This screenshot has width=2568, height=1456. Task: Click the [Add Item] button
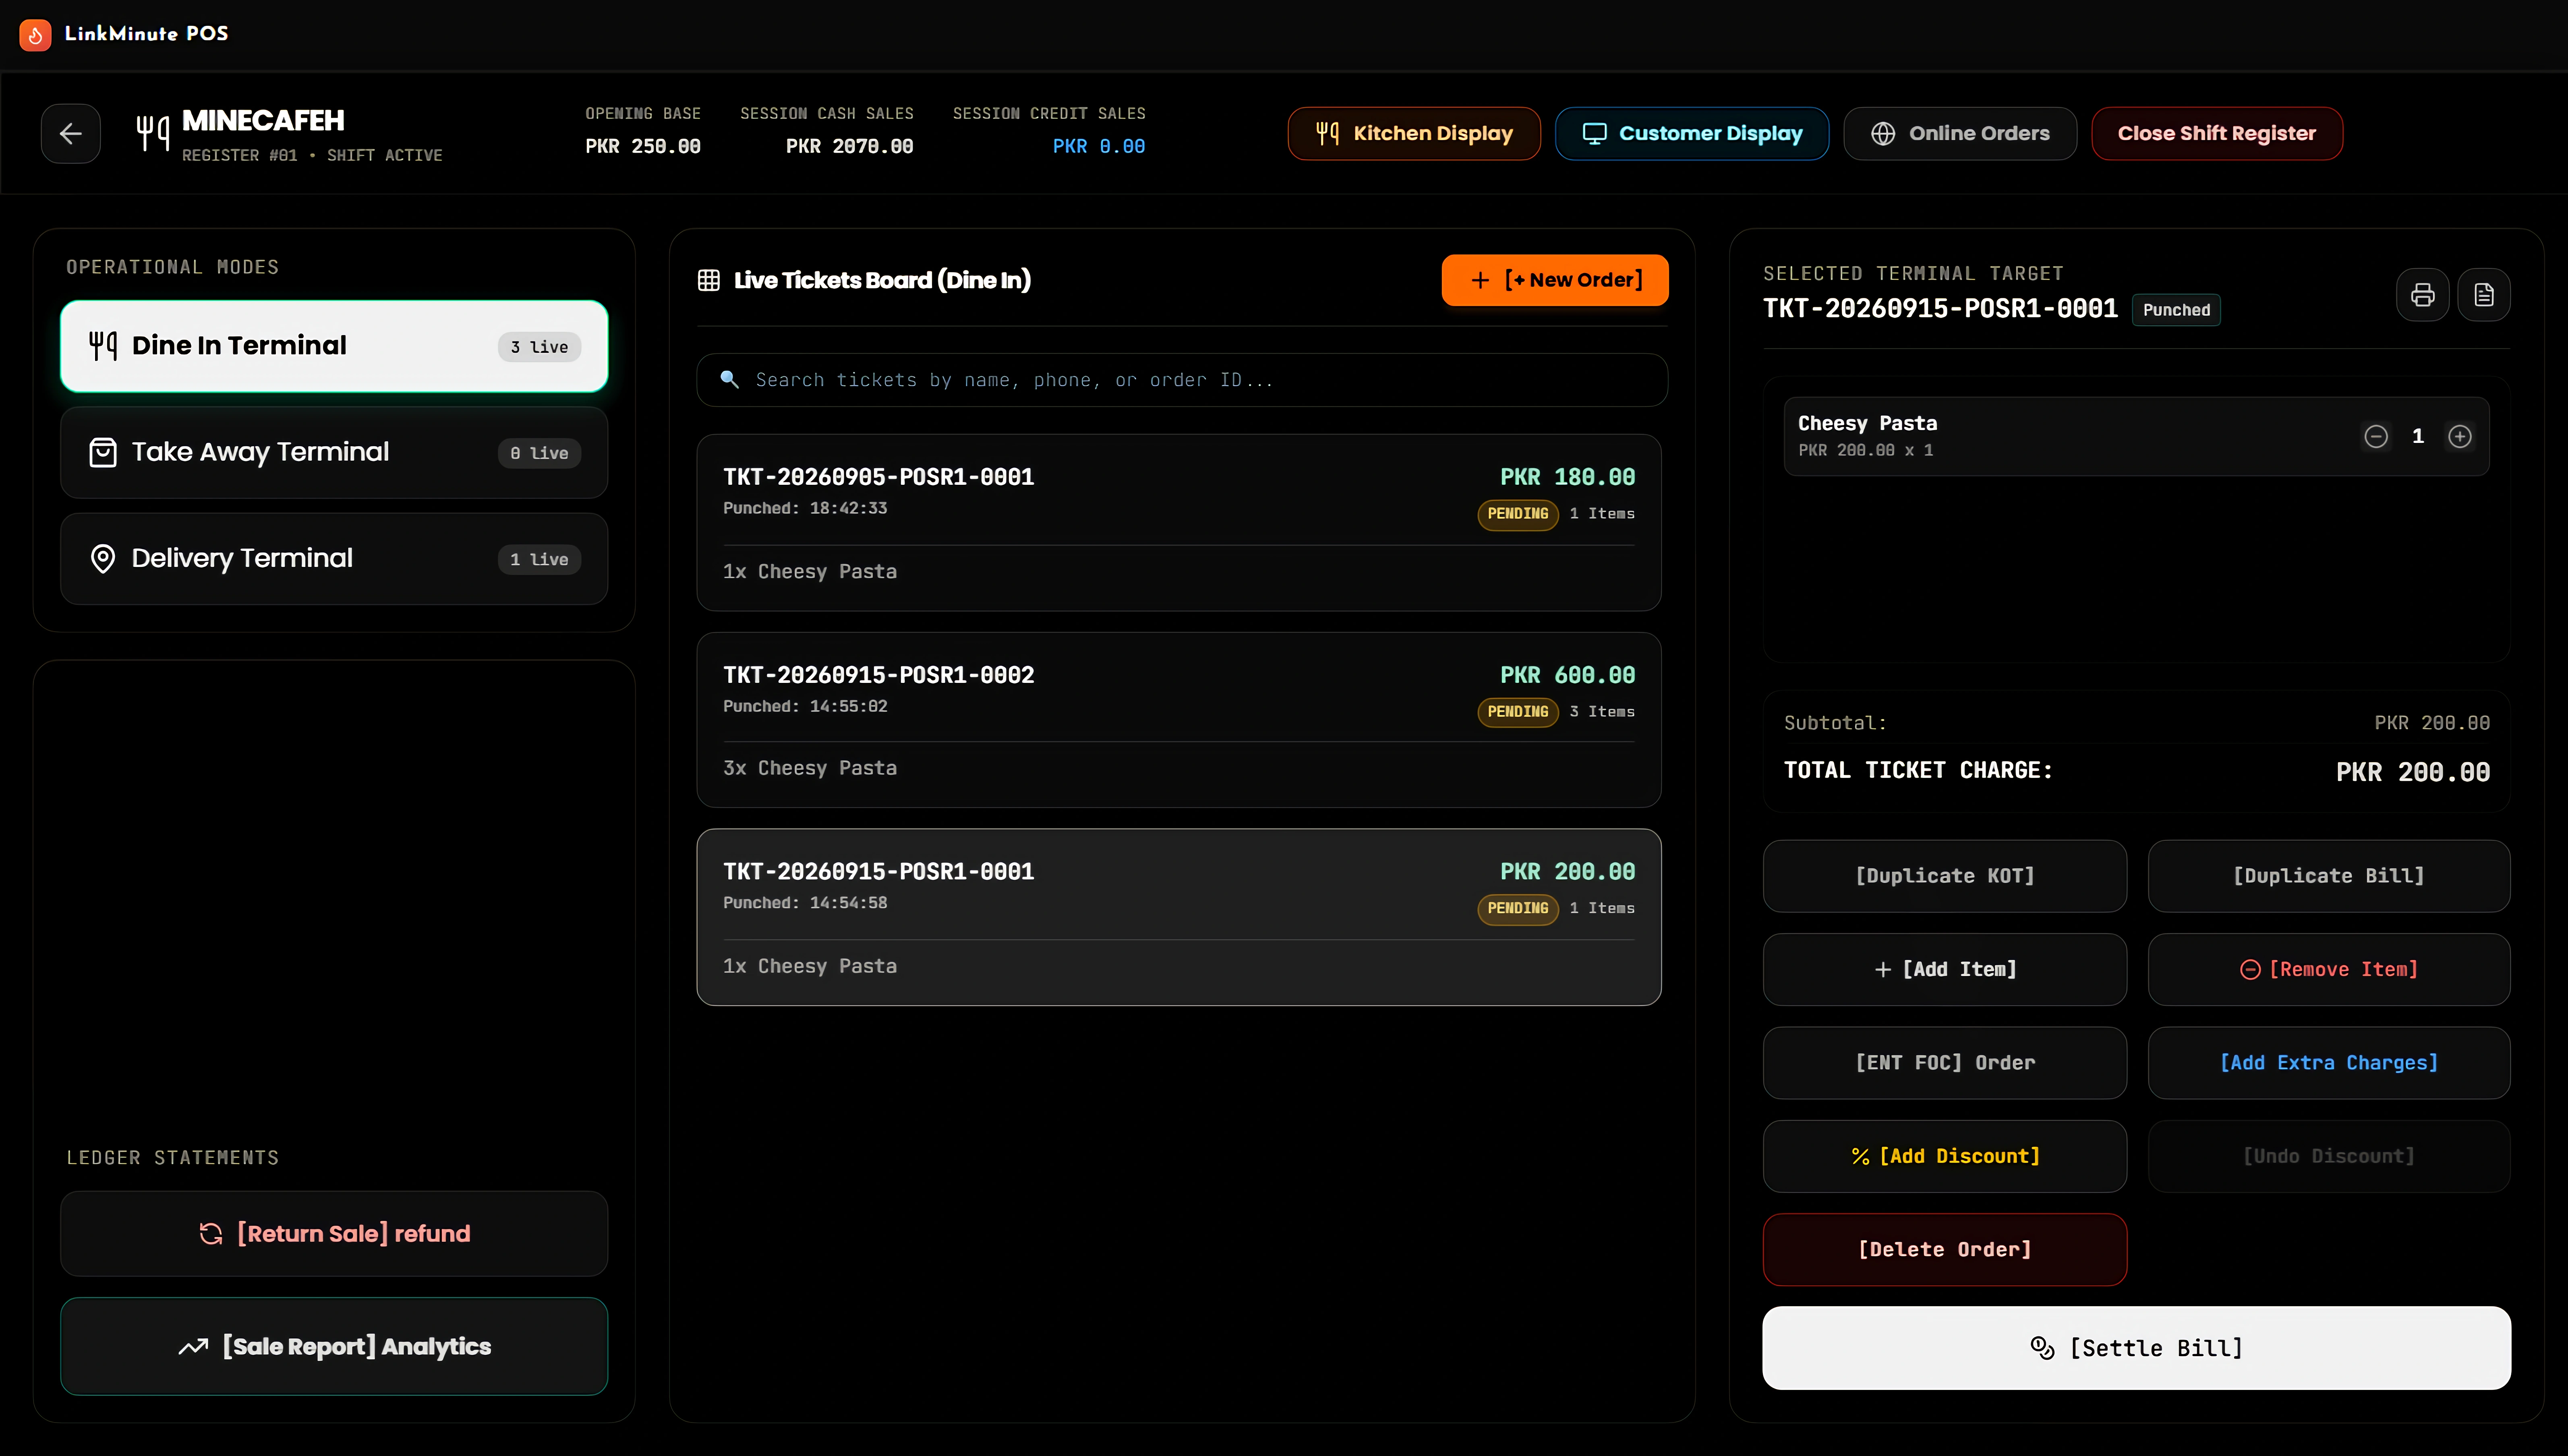pos(1944,969)
